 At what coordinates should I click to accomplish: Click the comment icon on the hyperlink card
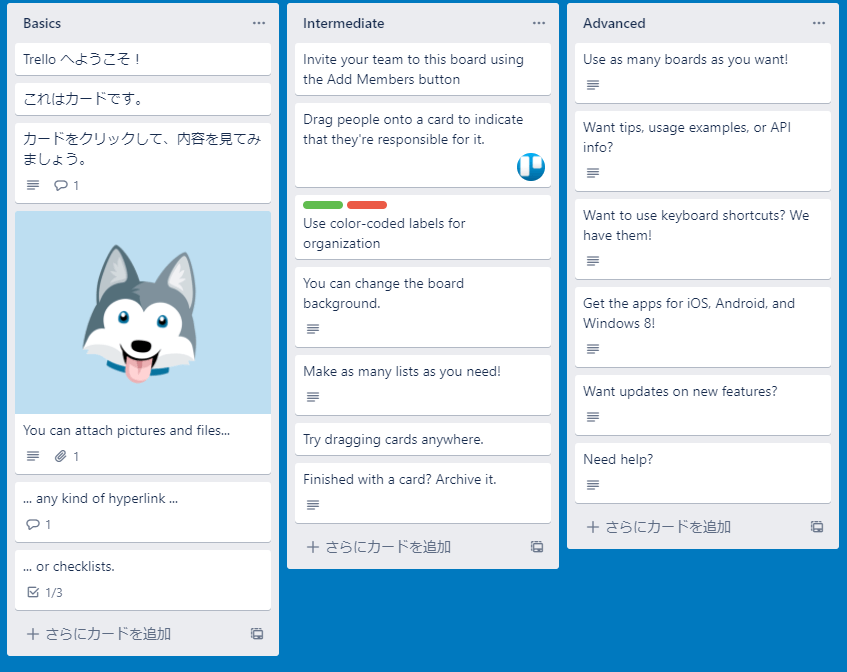[x=33, y=525]
